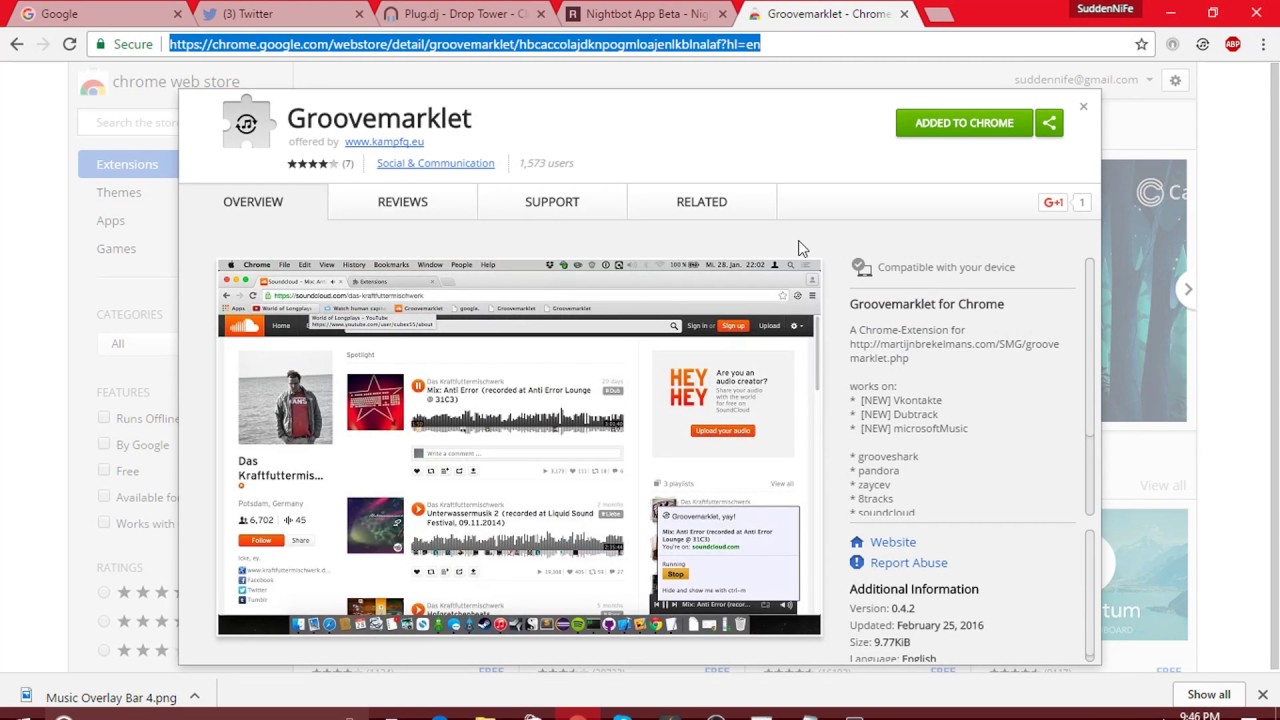Click the Added to Chrome button

click(x=964, y=123)
